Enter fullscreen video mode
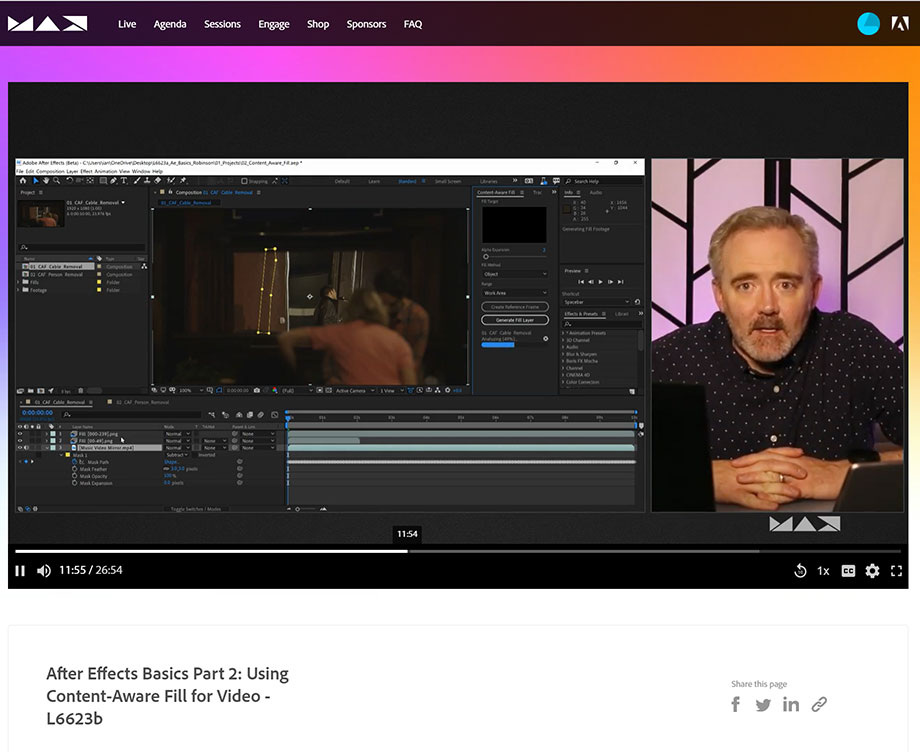The image size is (920, 752). click(x=897, y=571)
